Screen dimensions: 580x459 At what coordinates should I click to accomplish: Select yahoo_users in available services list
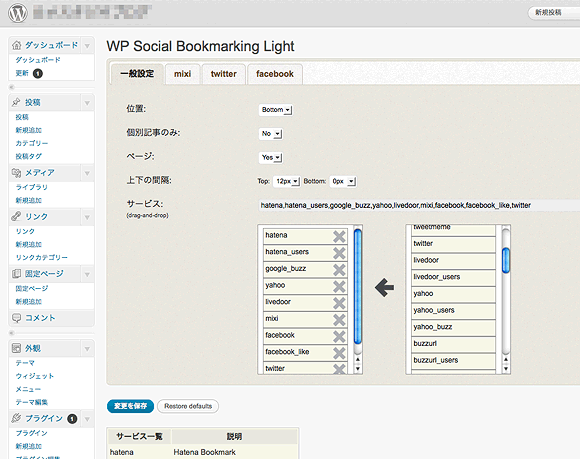[453, 311]
